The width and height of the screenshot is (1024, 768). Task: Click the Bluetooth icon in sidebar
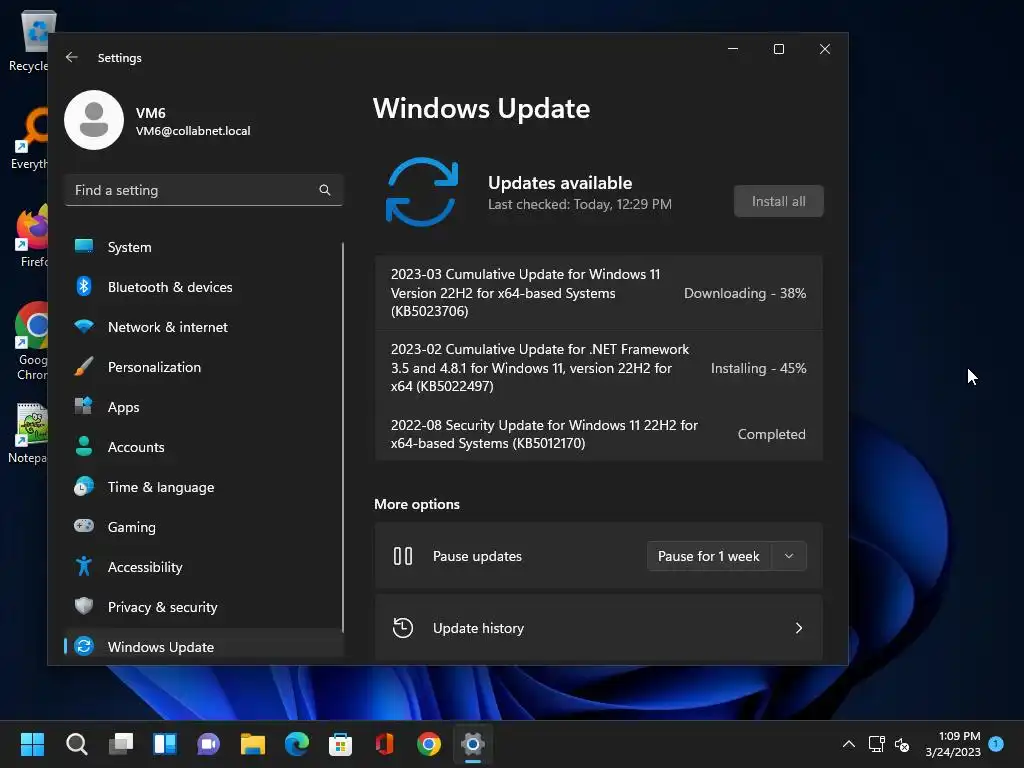click(x=84, y=286)
